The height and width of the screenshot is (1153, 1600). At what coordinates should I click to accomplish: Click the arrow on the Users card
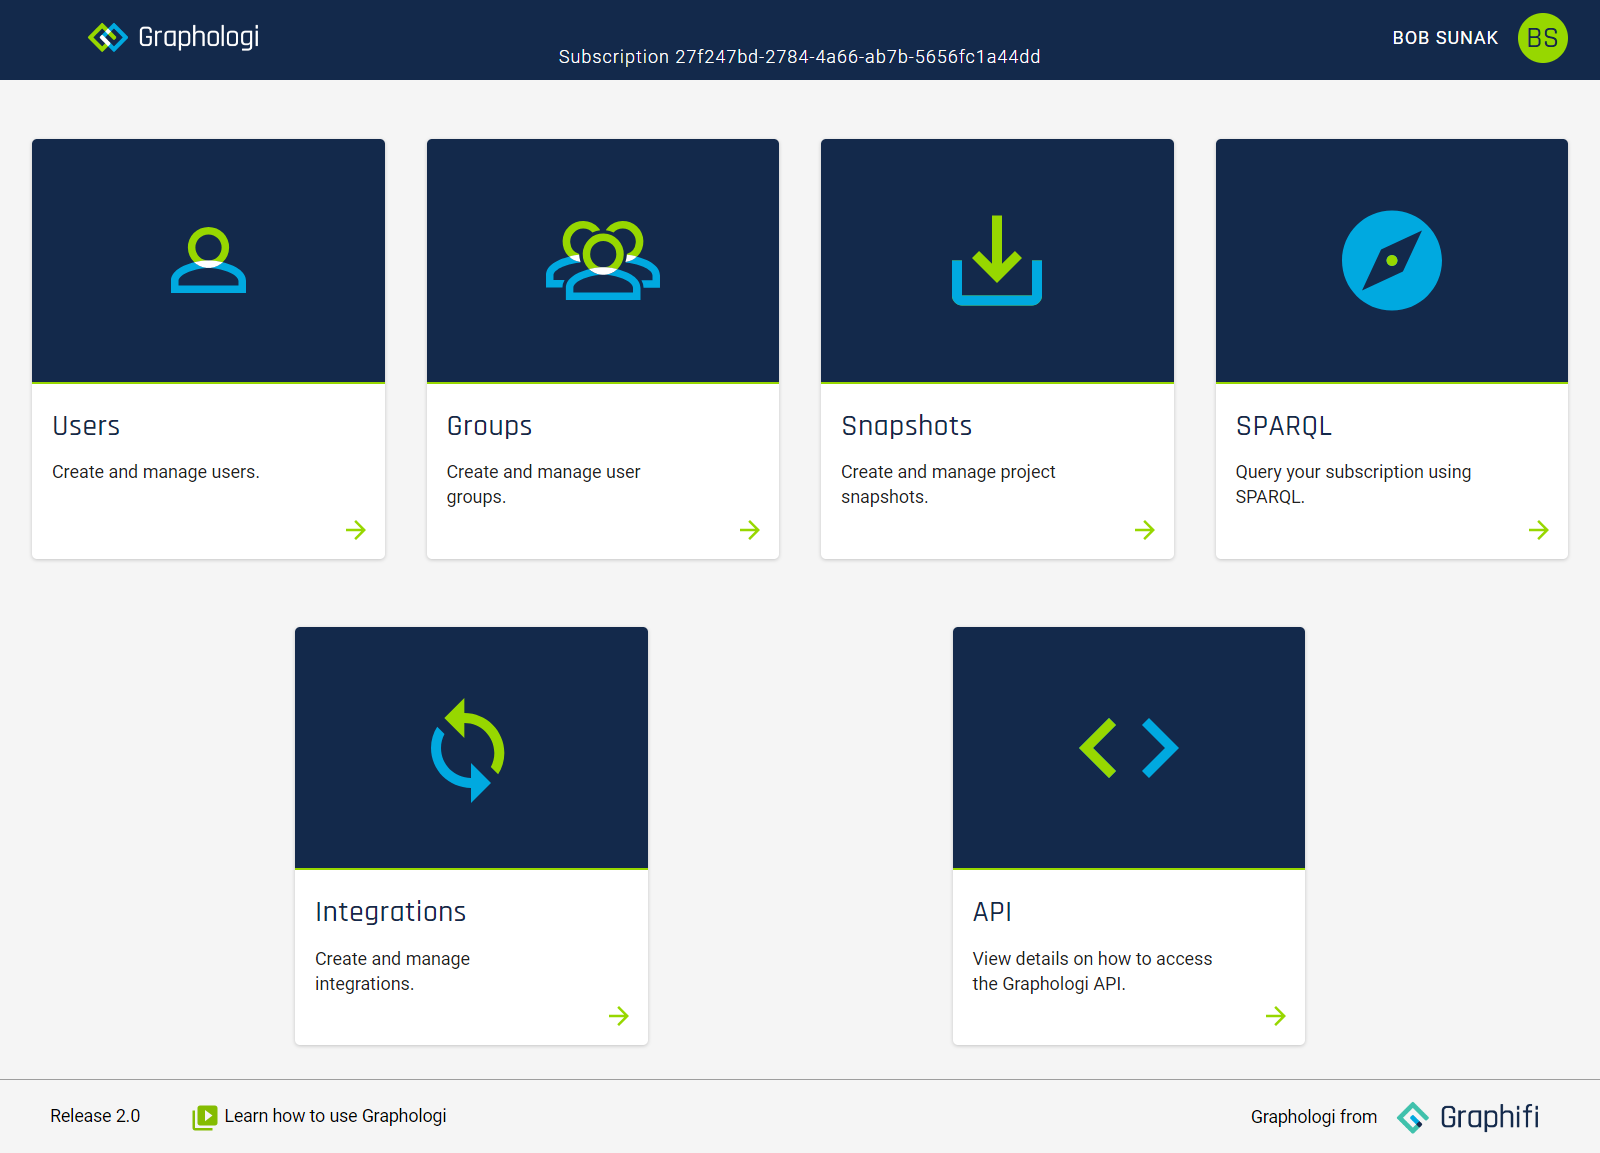(356, 530)
